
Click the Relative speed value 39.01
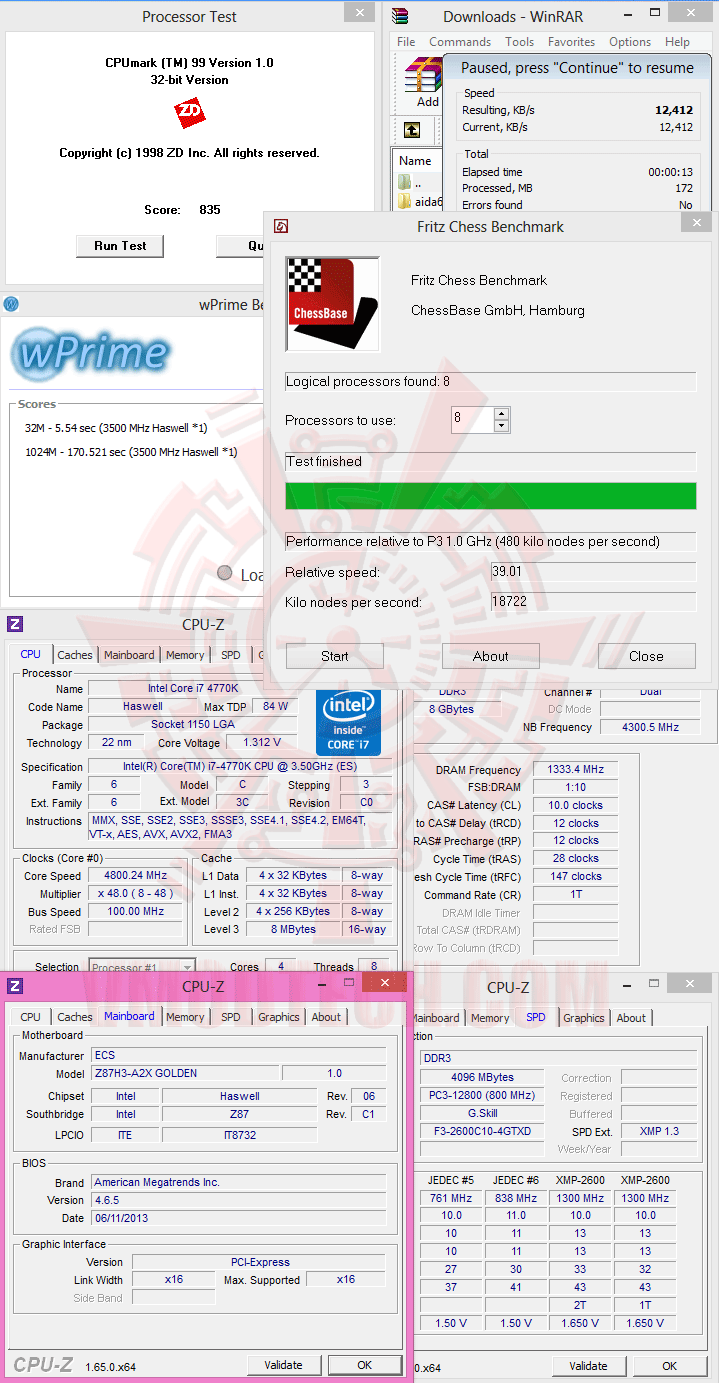pyautogui.click(x=592, y=572)
